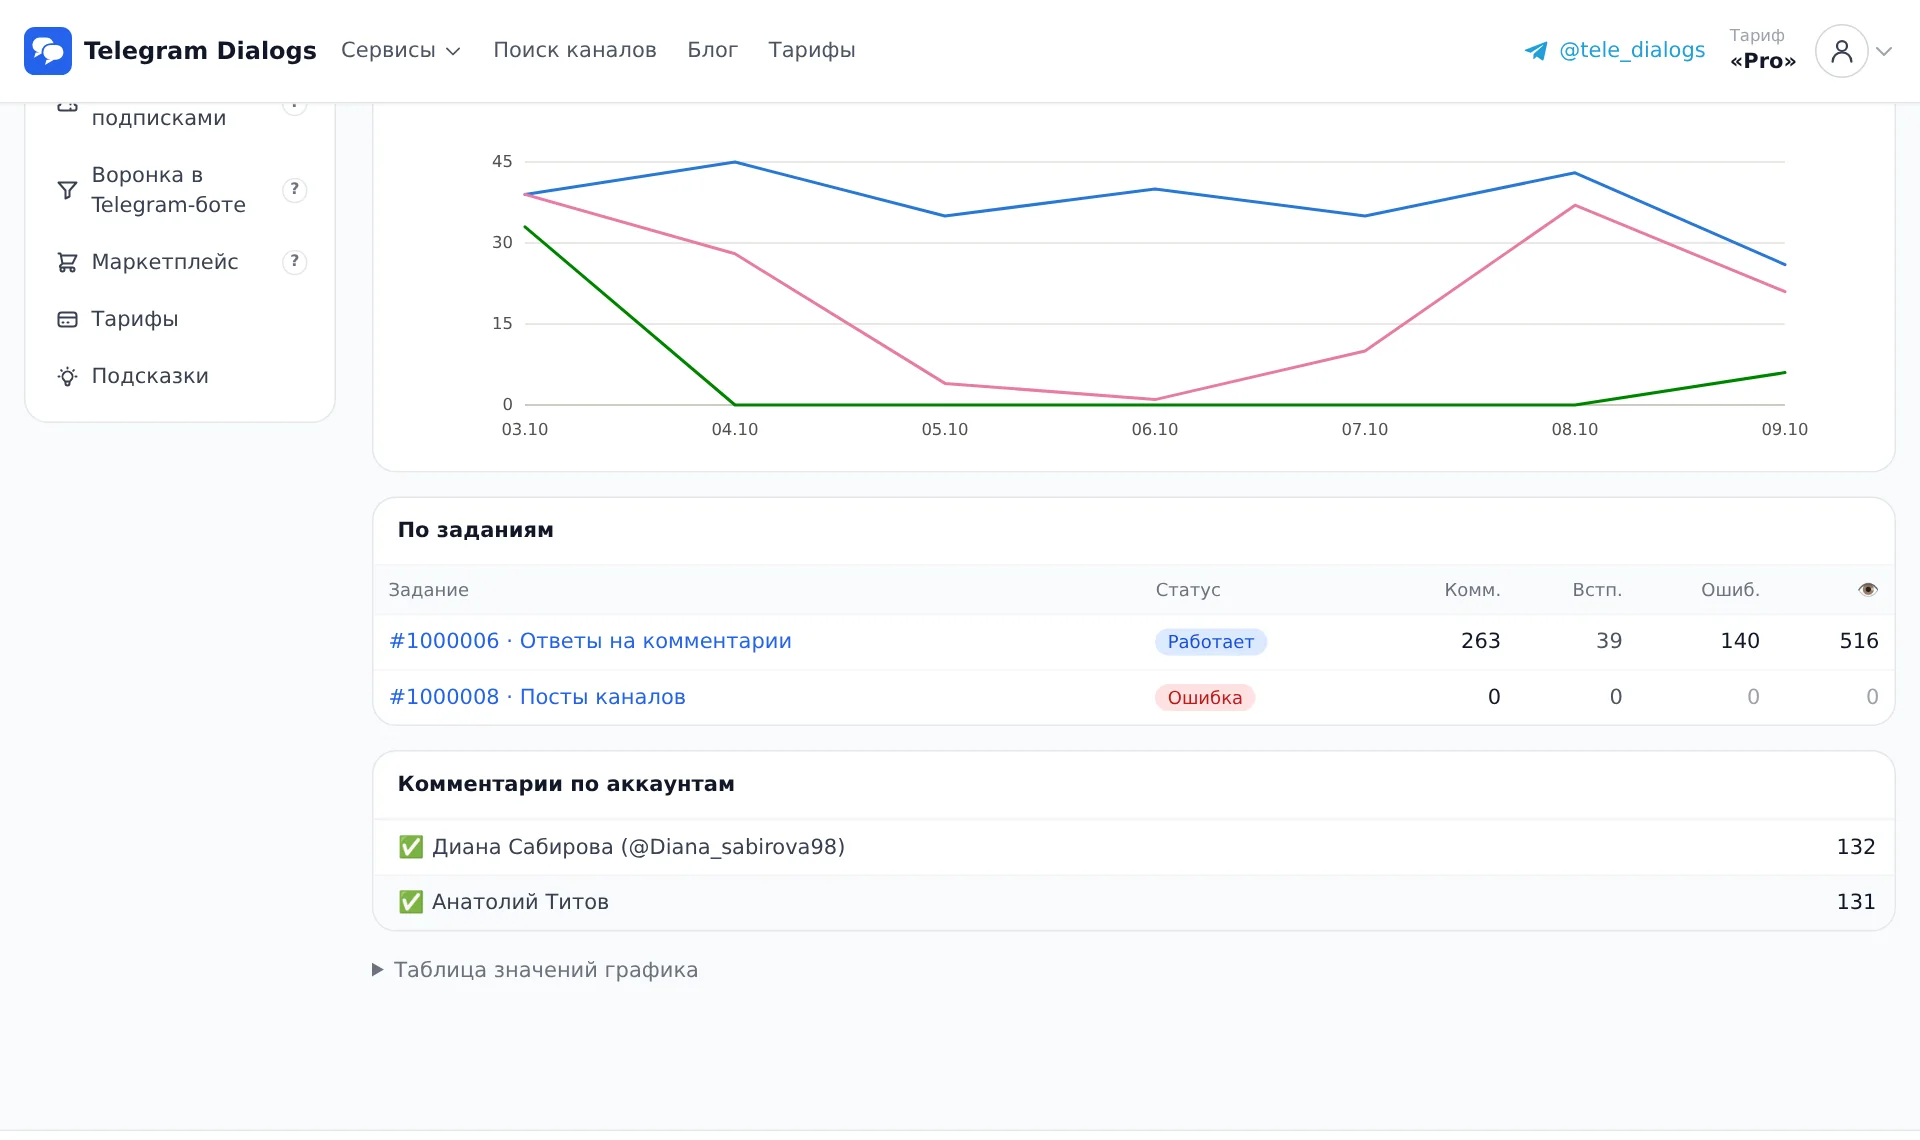Image resolution: width=1920 pixels, height=1140 pixels.
Task: Click the Ошибка status badge
Action: click(x=1205, y=698)
